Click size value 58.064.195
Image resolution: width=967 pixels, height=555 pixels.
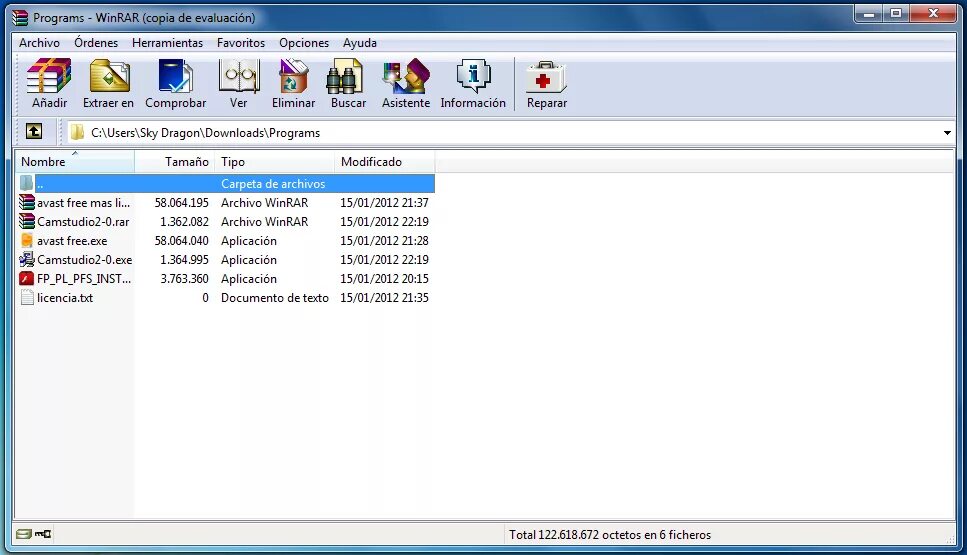point(181,202)
